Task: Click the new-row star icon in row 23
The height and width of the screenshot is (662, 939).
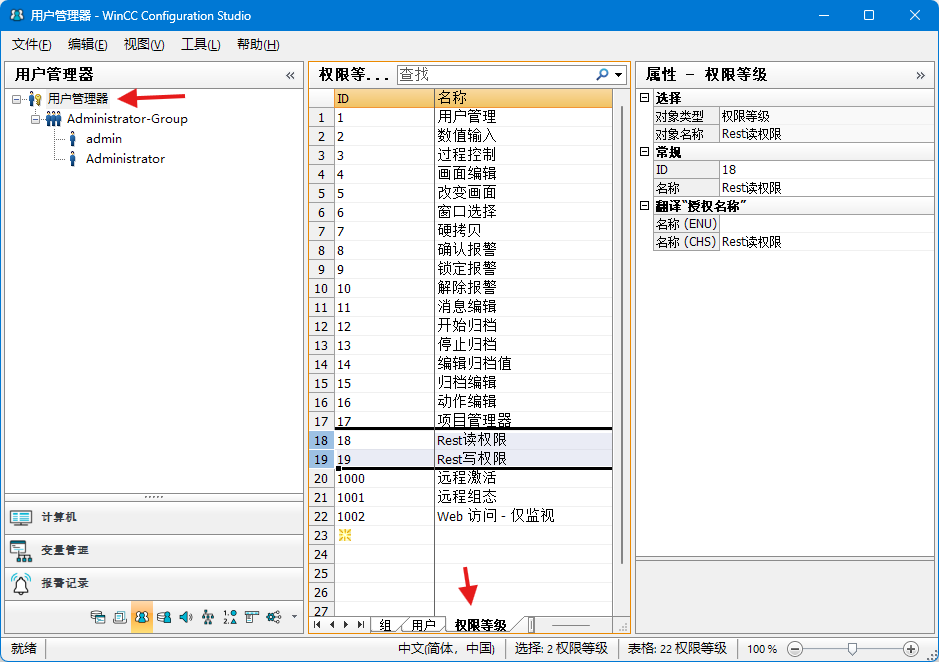Action: point(345,535)
